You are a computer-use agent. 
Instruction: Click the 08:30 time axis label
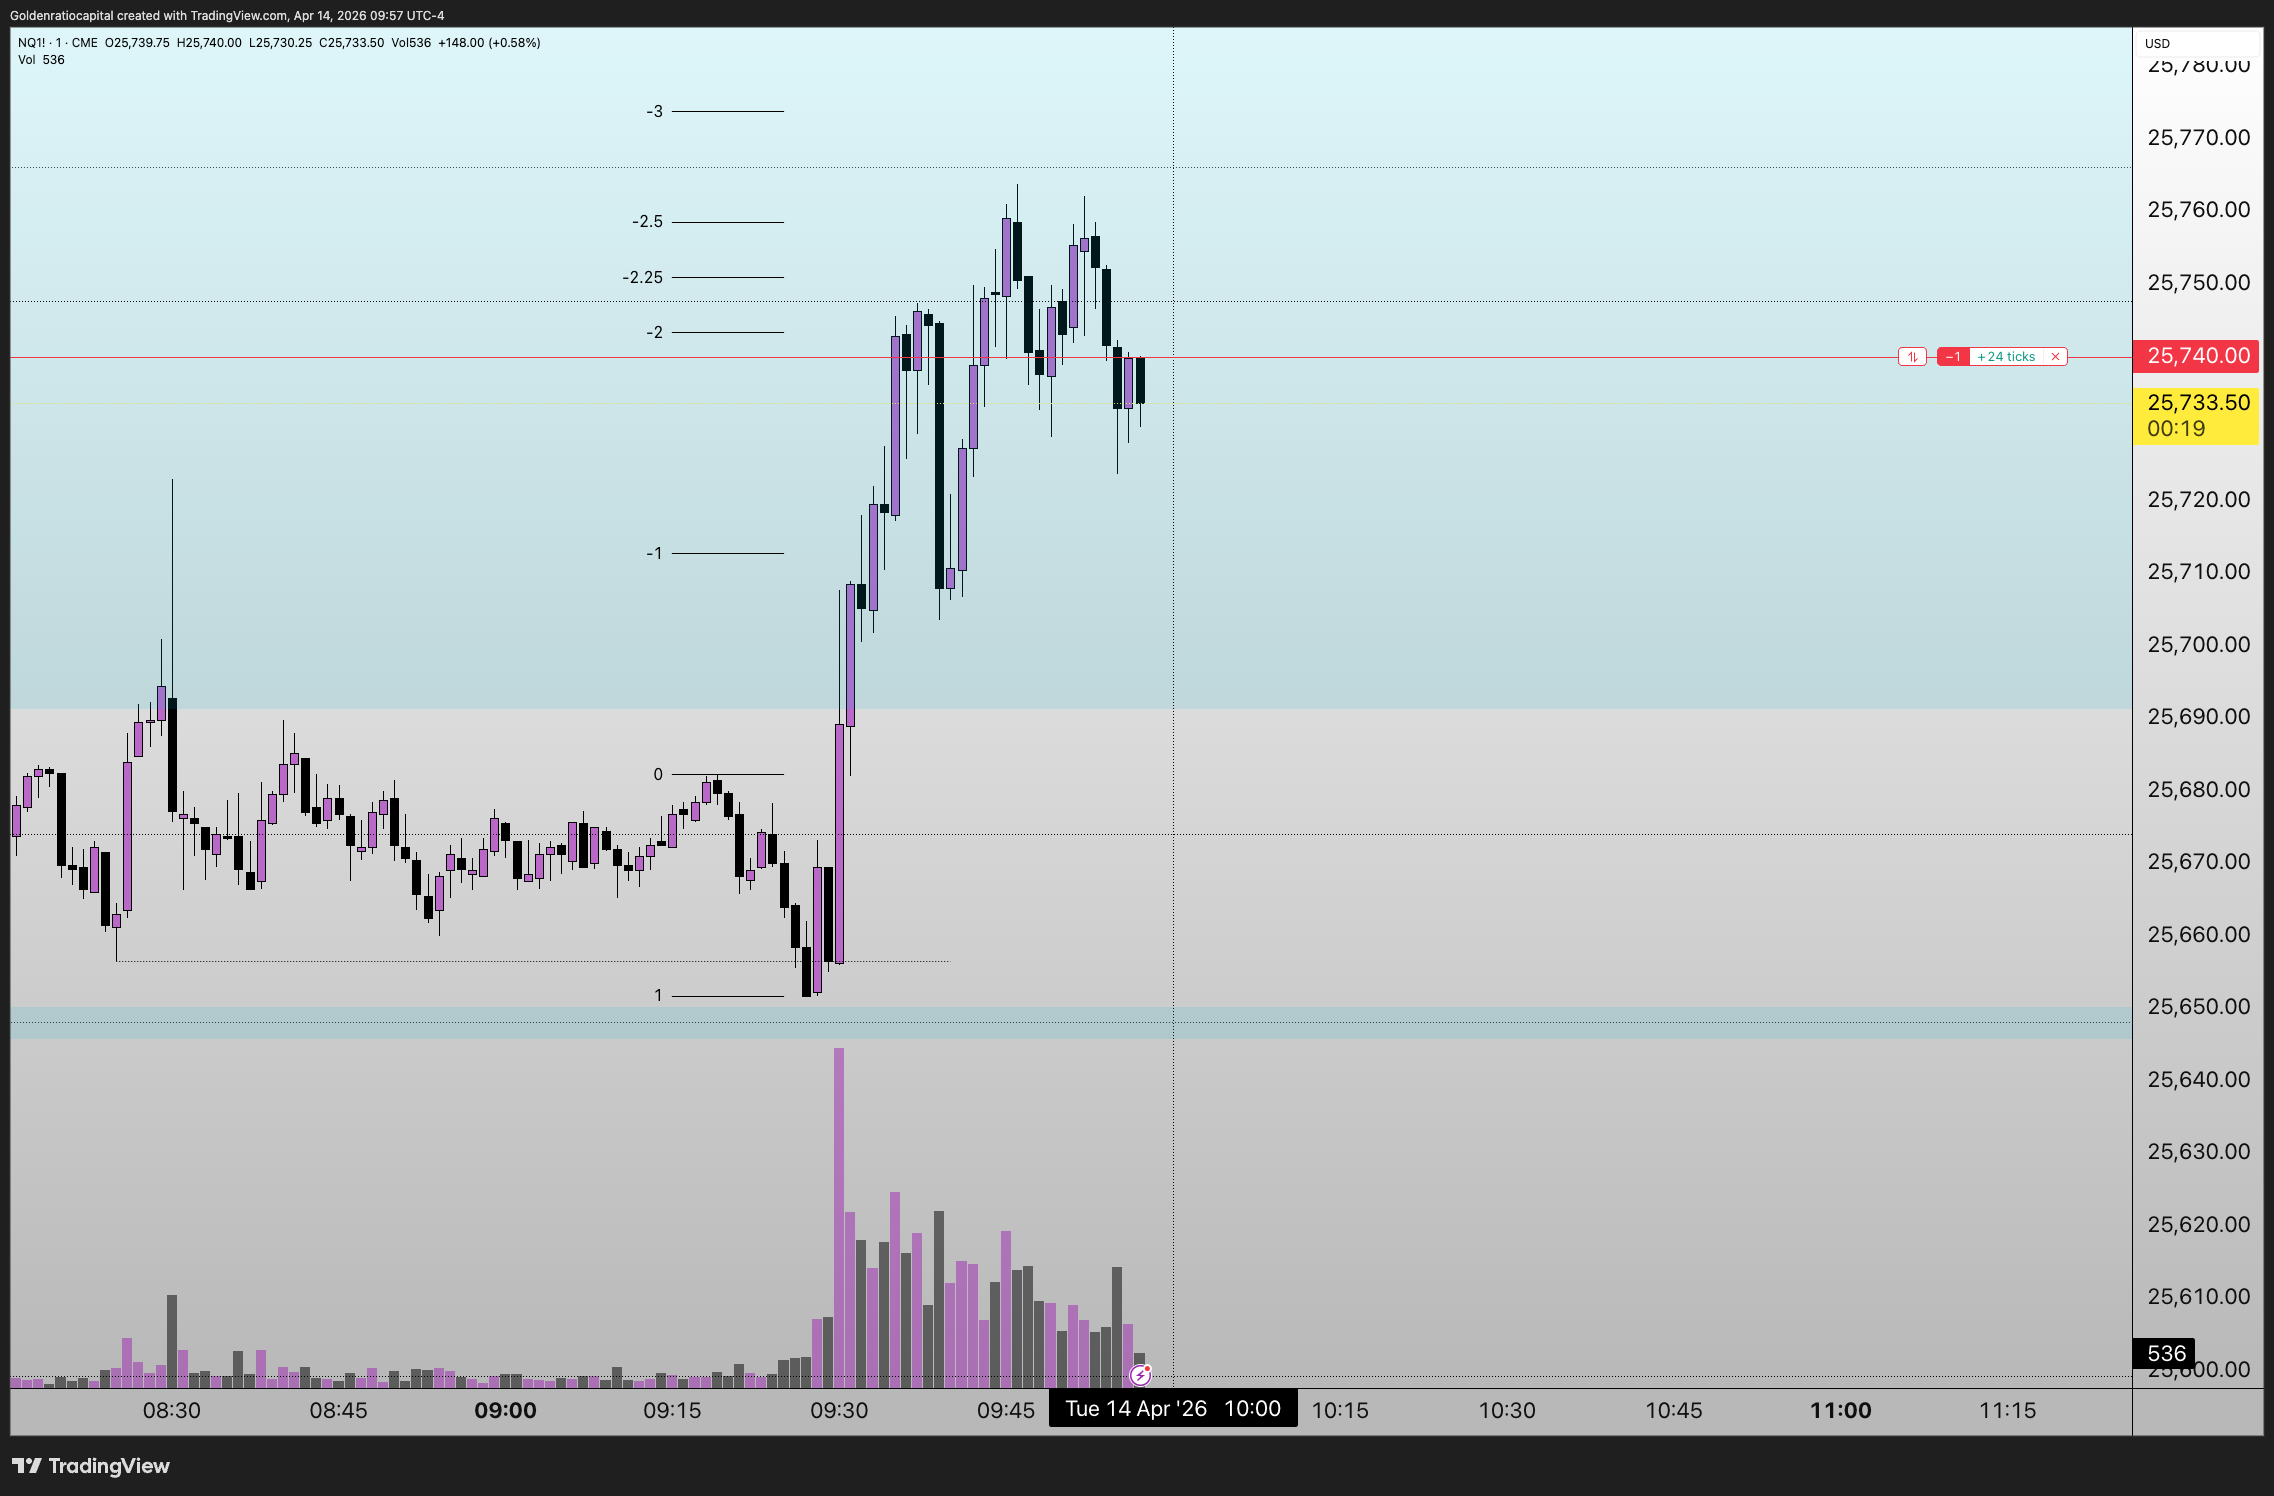(x=171, y=1410)
